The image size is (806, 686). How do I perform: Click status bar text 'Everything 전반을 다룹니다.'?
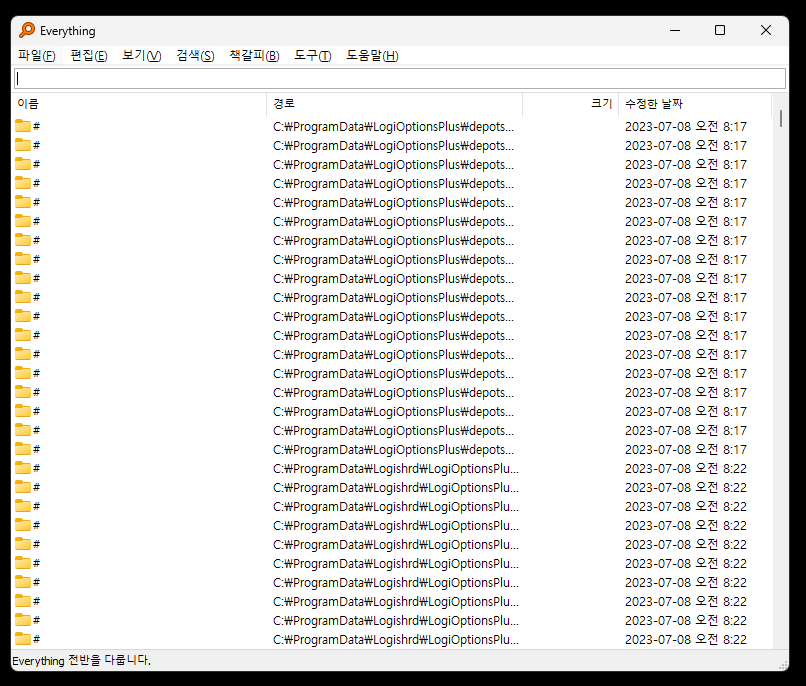[x=81, y=660]
